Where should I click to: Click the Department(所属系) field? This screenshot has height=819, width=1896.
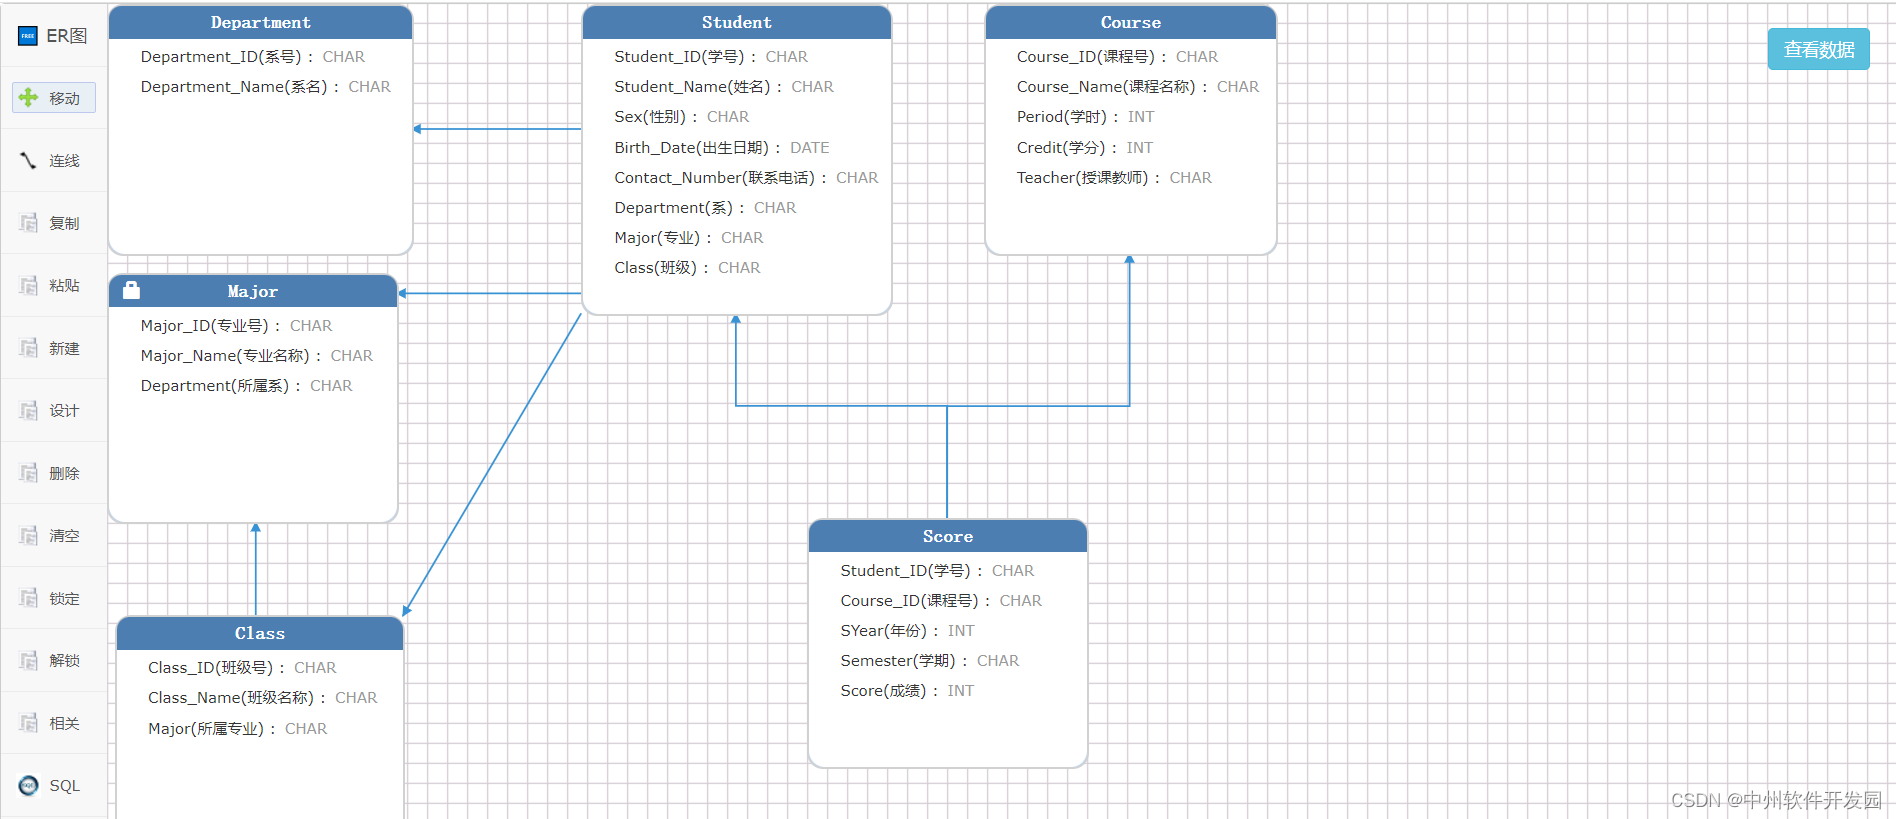(x=246, y=386)
